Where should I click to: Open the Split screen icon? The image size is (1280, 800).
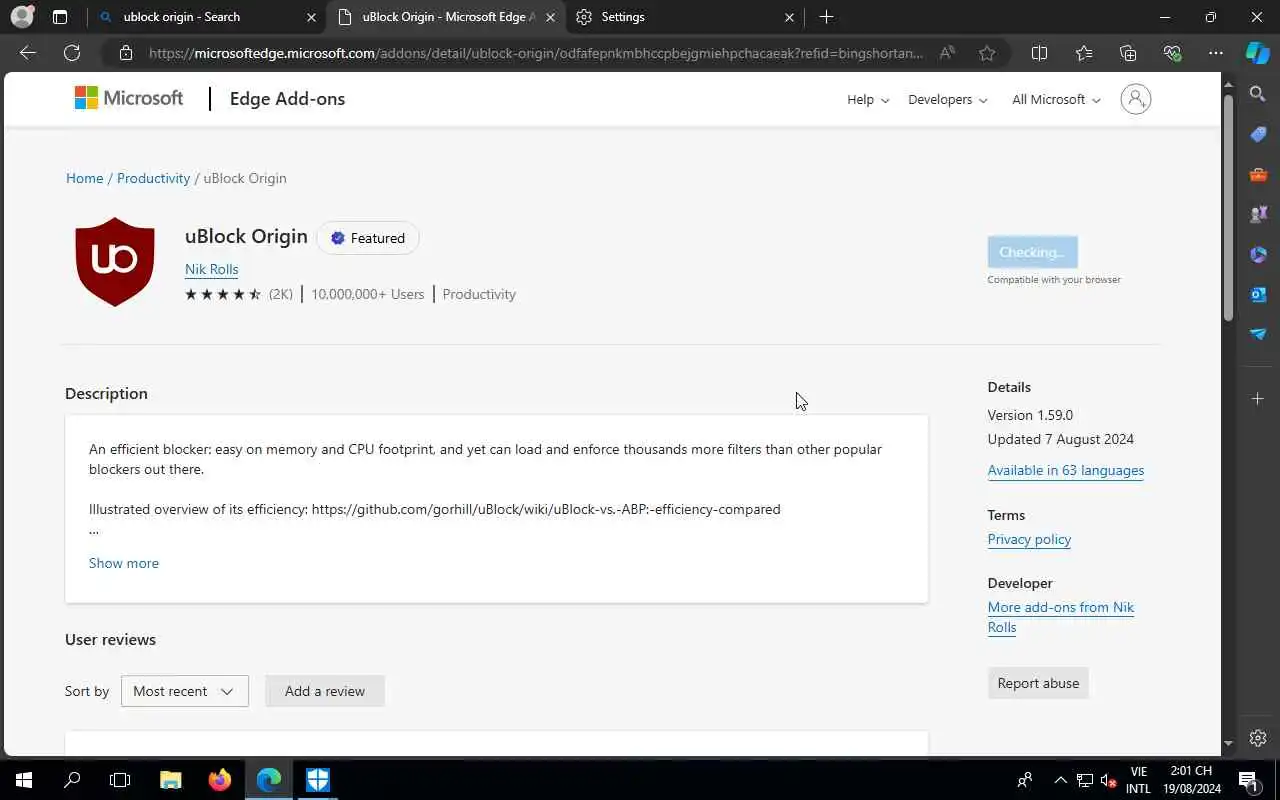[1039, 53]
